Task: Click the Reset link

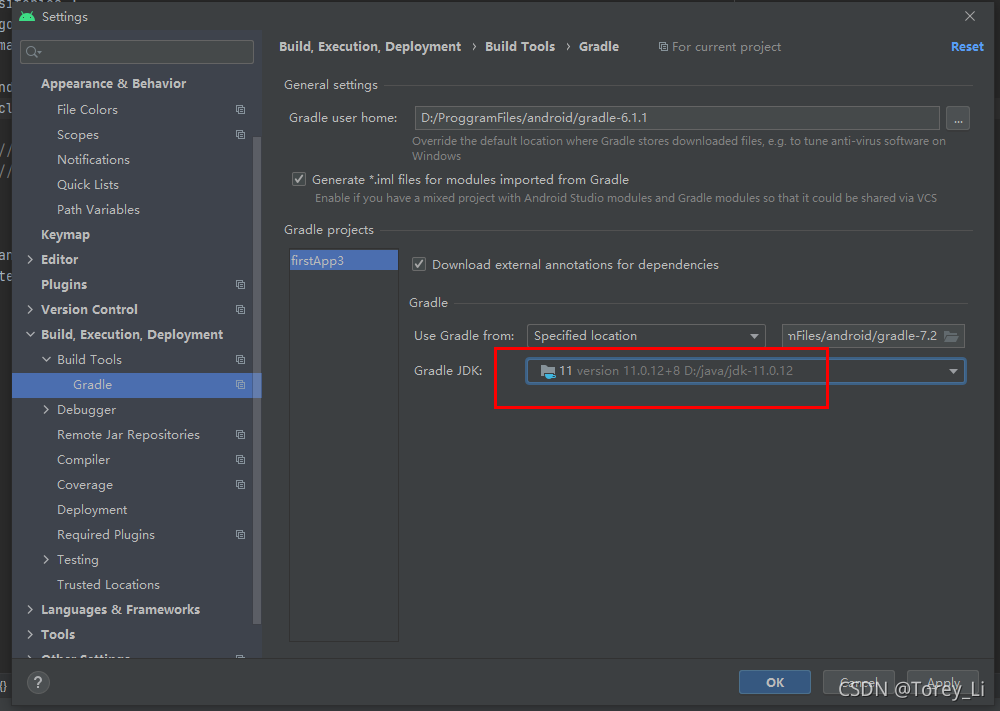Action: [x=967, y=47]
